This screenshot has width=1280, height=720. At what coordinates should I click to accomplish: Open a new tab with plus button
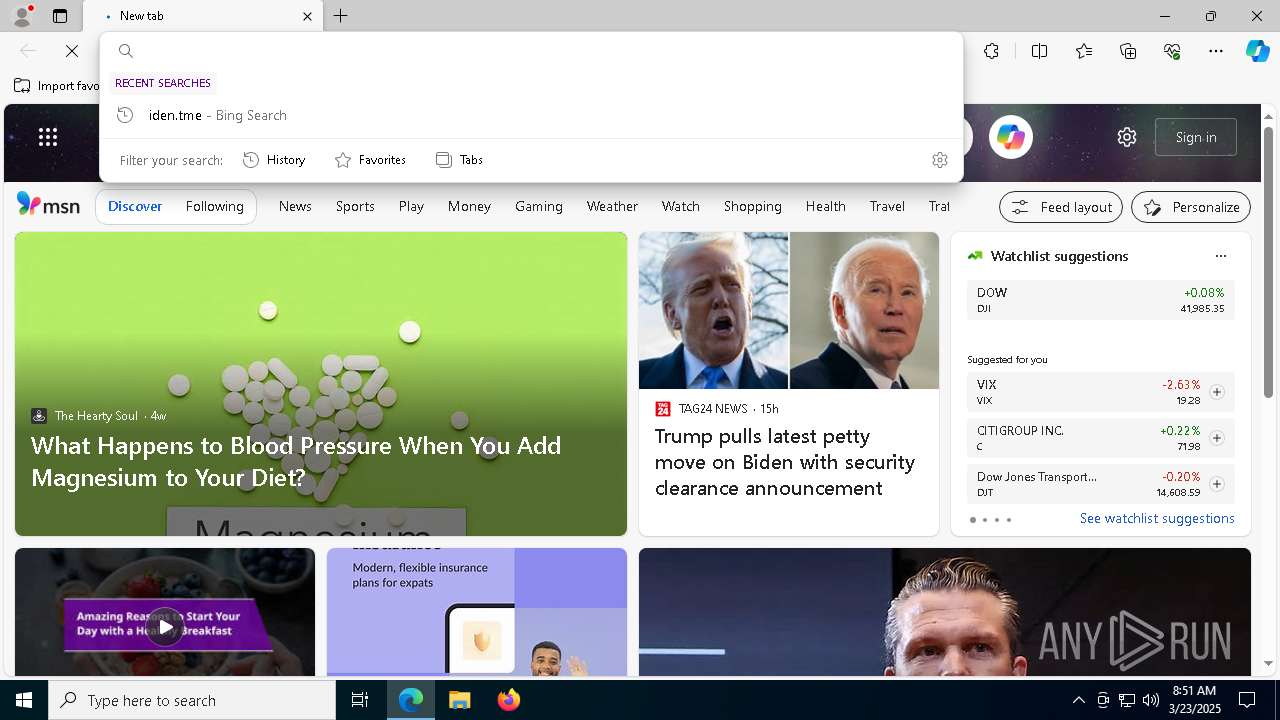pos(341,16)
